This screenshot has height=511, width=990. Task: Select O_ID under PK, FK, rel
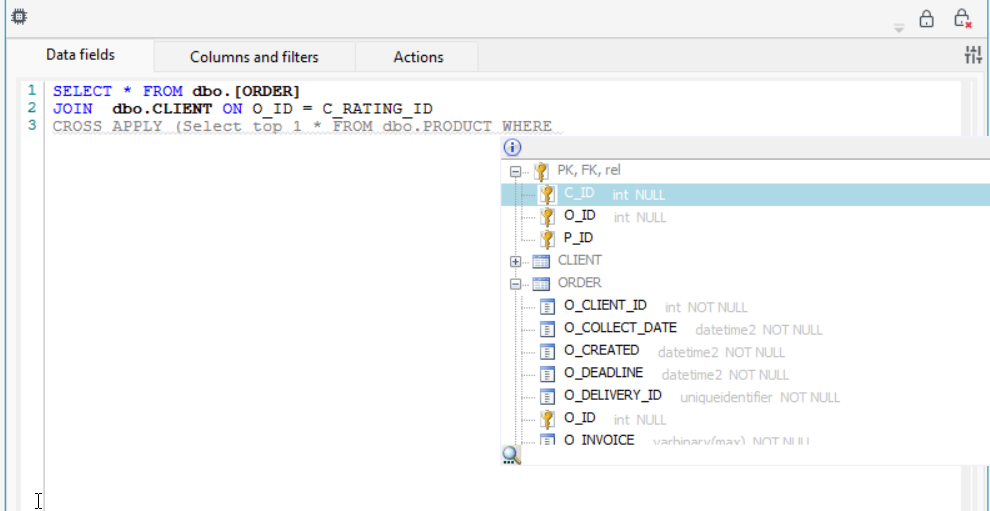(x=580, y=216)
